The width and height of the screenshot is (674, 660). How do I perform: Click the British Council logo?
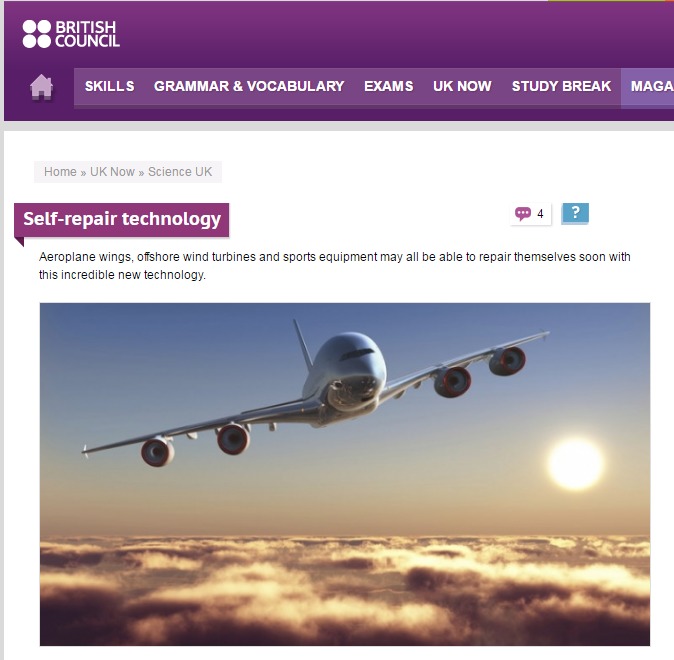(71, 34)
